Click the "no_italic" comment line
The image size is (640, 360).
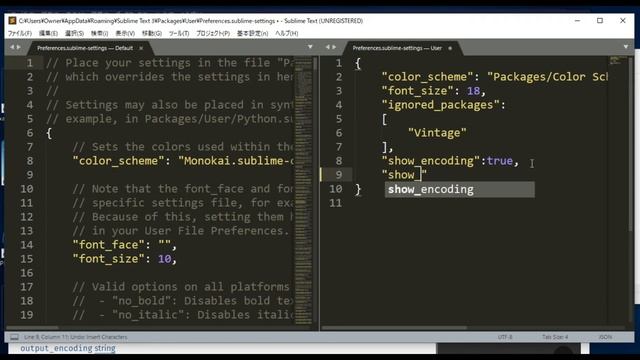click(x=183, y=315)
